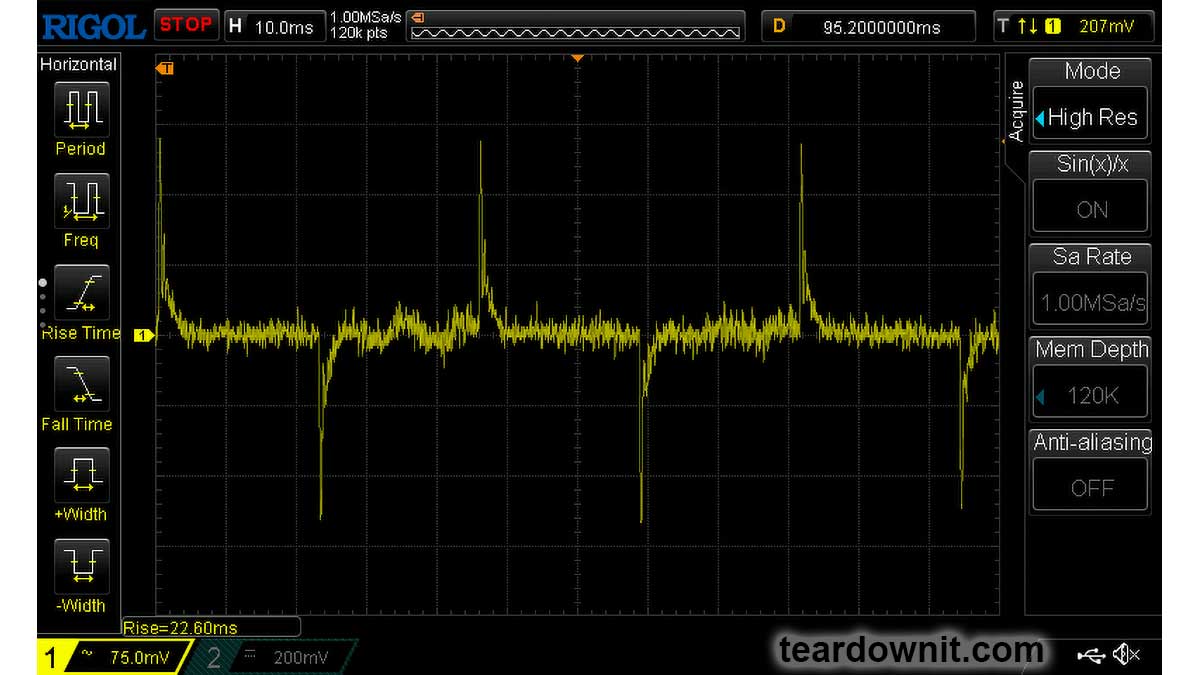Select the +Width measurement icon
Image resolution: width=1200 pixels, height=675 pixels.
pos(80,474)
